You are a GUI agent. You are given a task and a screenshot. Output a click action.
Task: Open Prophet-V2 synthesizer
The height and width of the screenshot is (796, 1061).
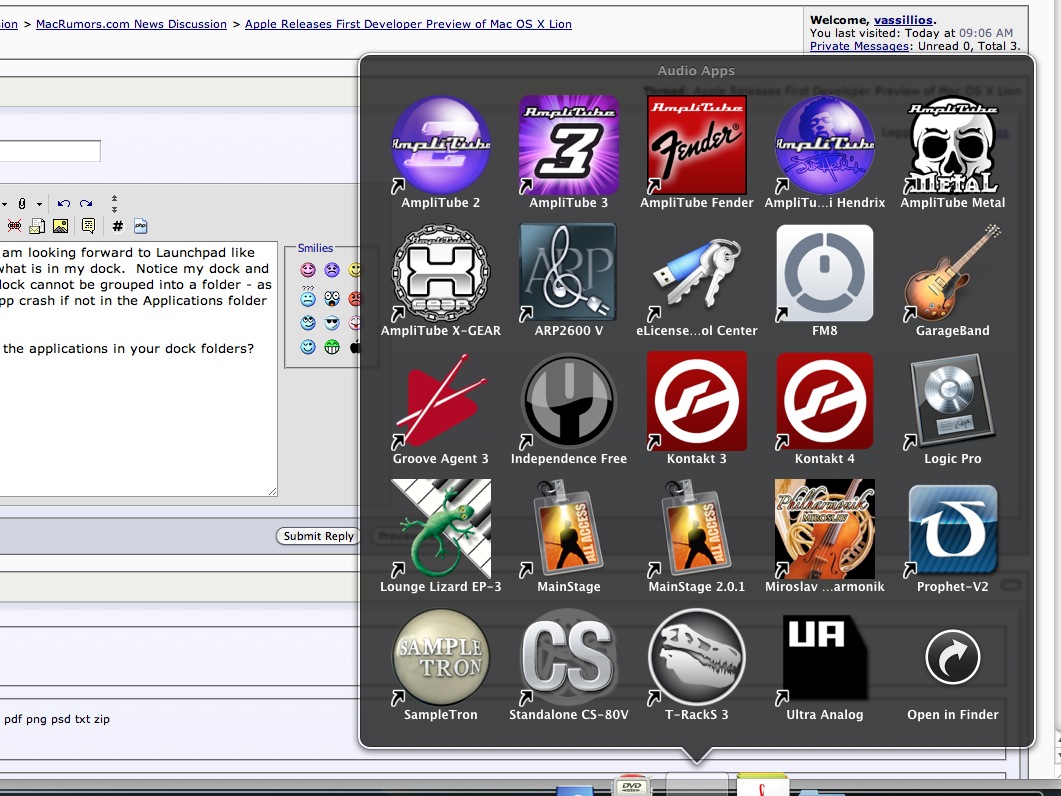[x=952, y=529]
